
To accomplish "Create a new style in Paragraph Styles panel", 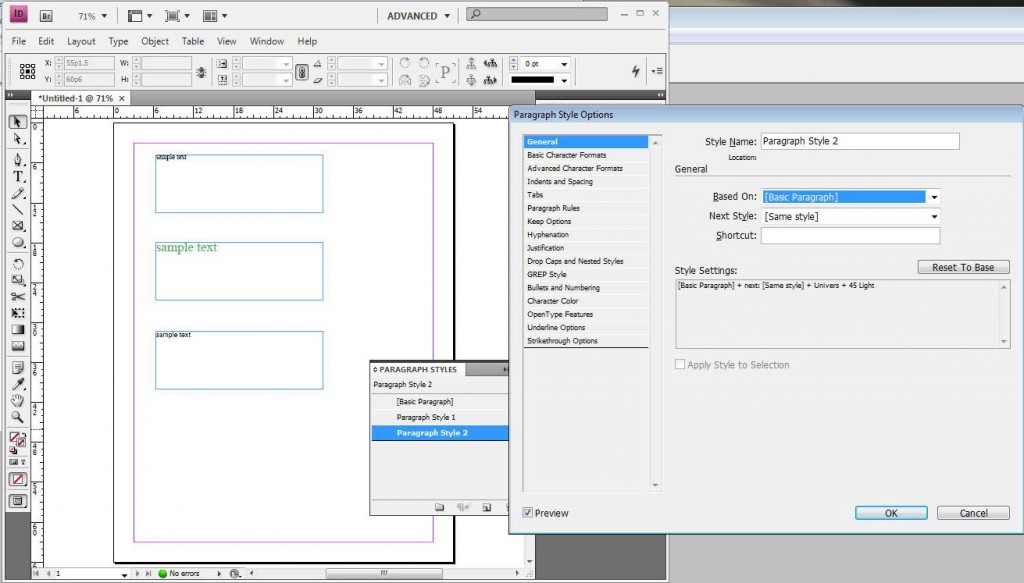I will click(x=487, y=507).
